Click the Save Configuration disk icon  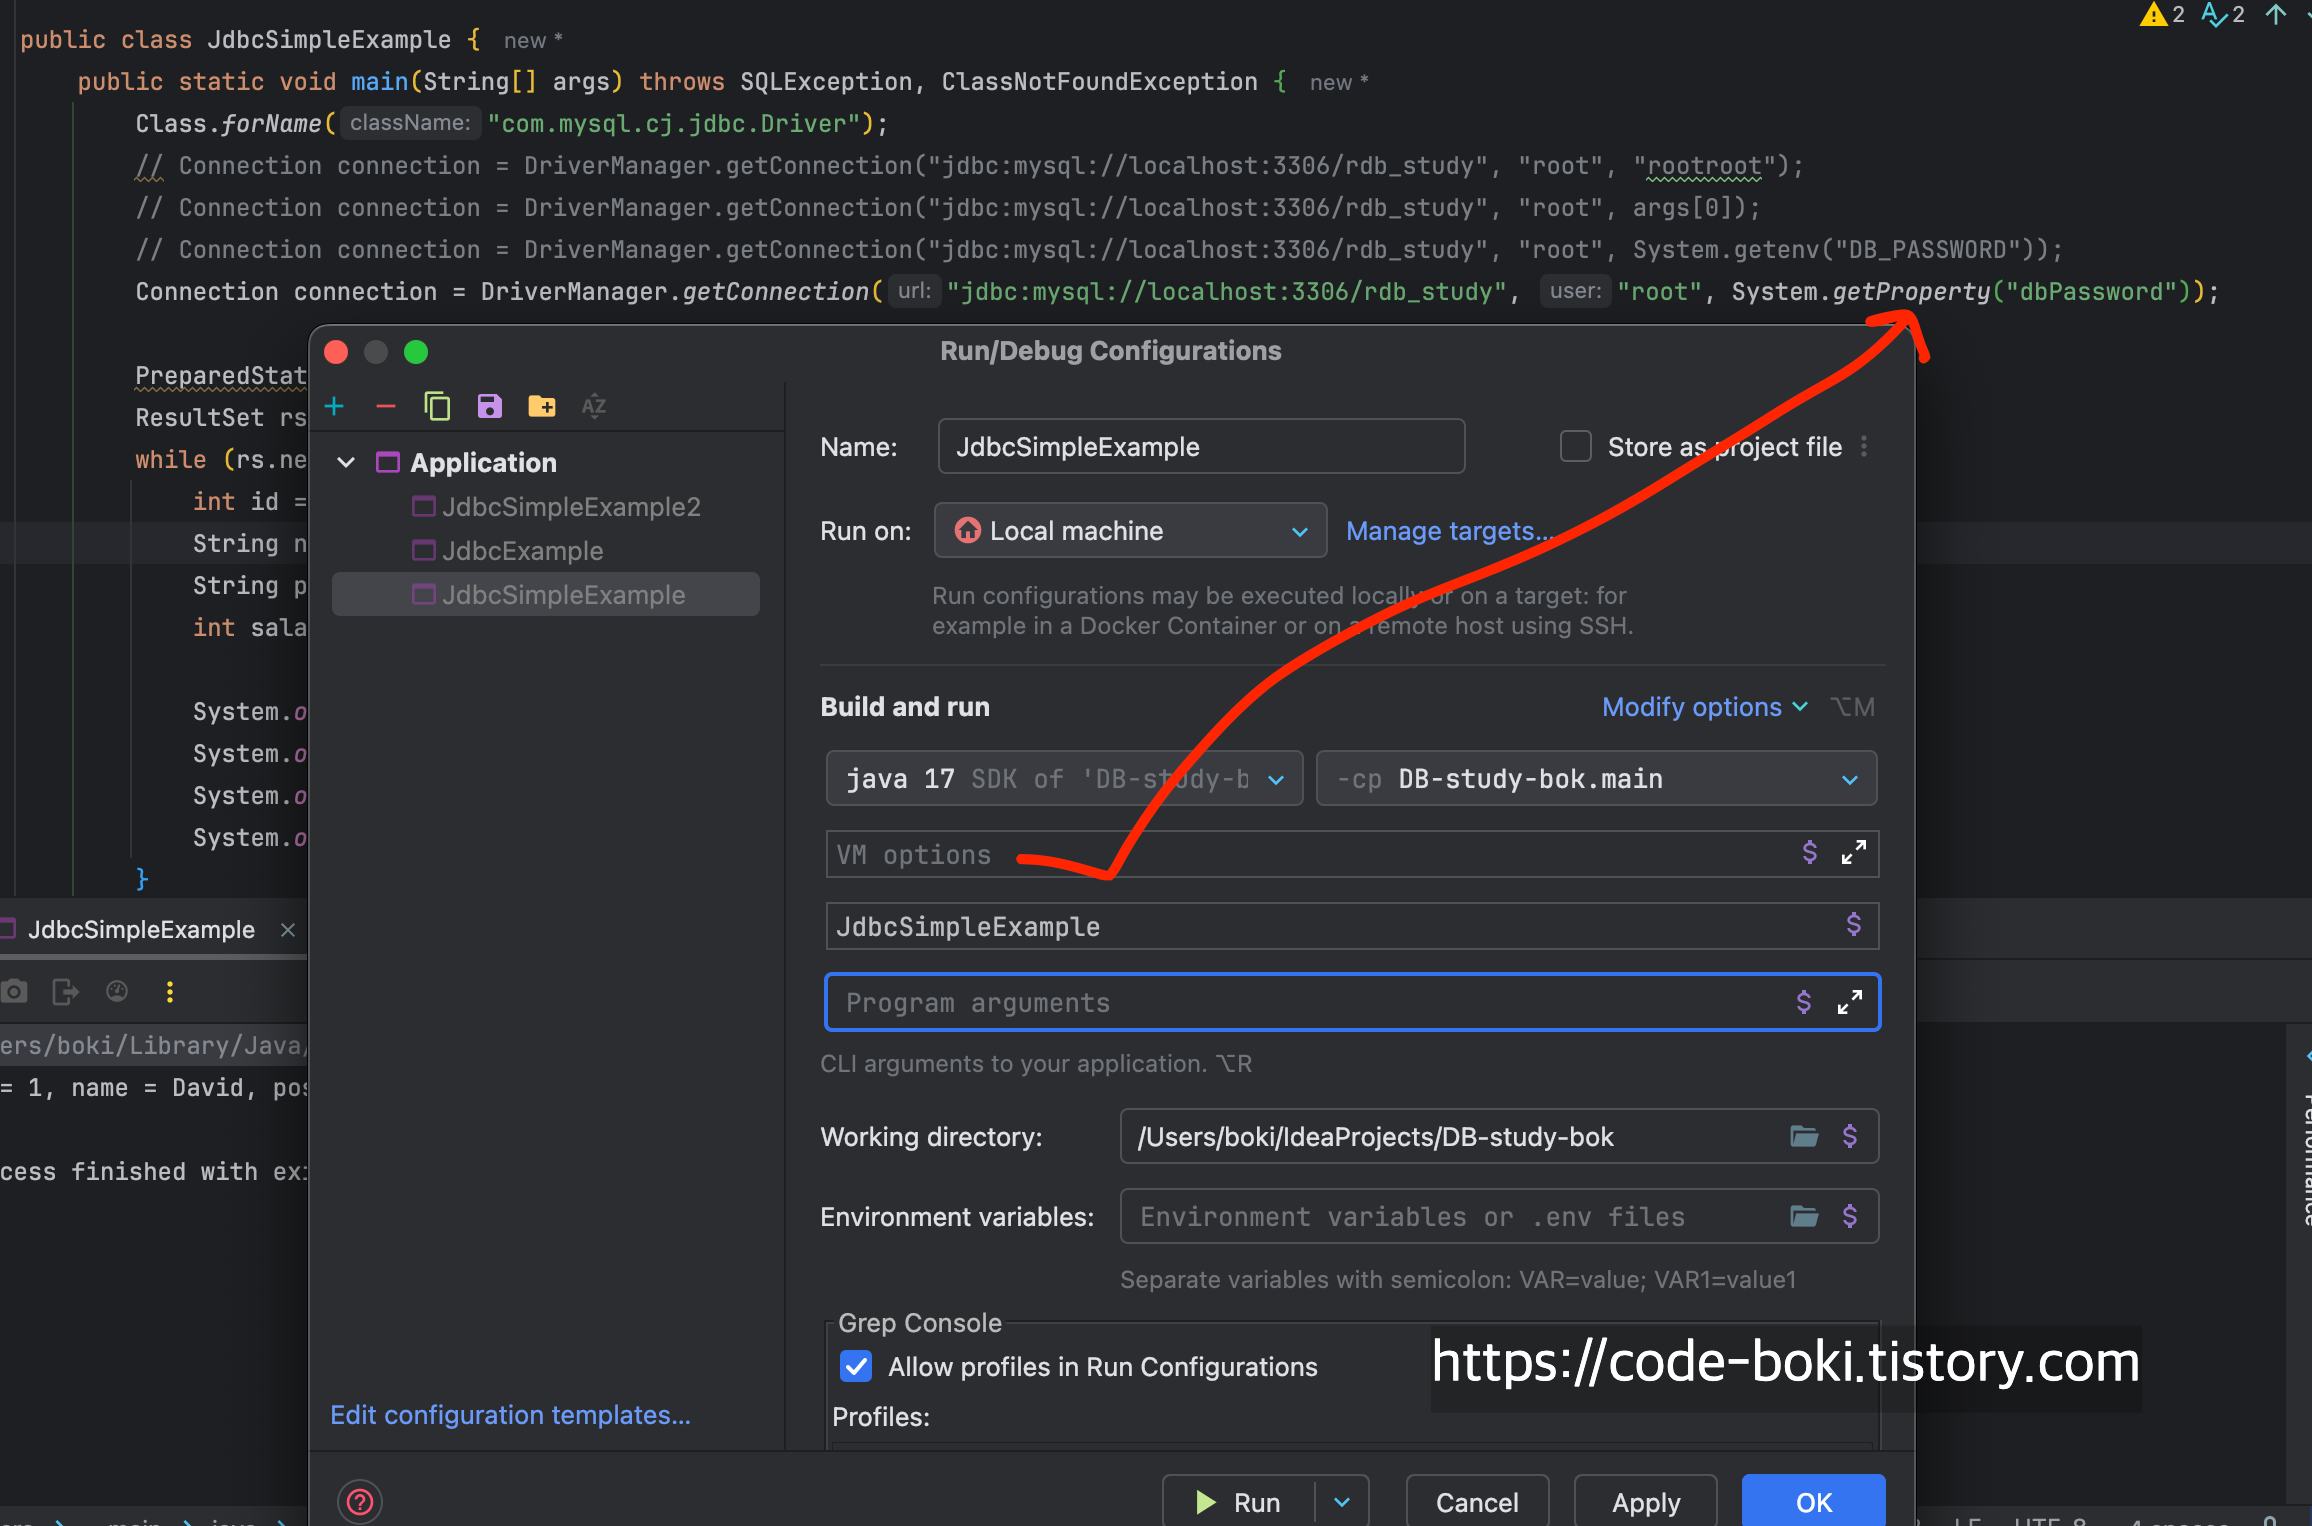tap(489, 406)
